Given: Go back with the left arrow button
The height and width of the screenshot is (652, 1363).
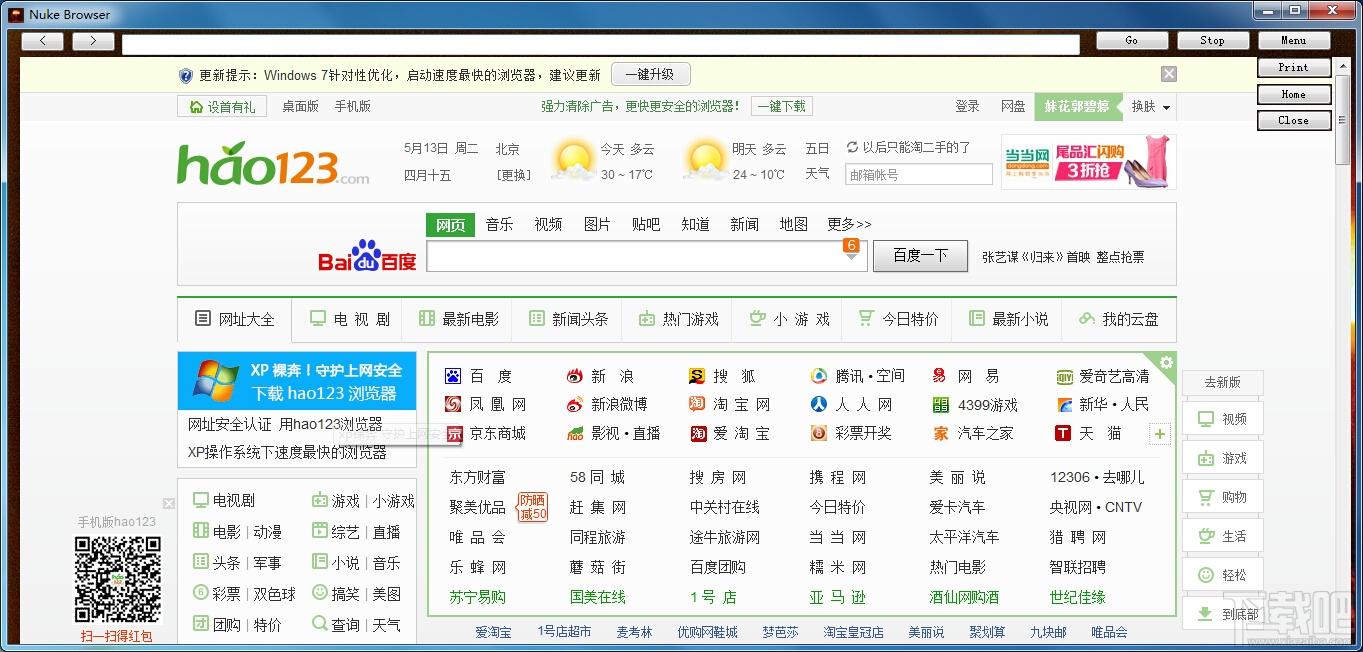Looking at the screenshot, I should [x=42, y=41].
